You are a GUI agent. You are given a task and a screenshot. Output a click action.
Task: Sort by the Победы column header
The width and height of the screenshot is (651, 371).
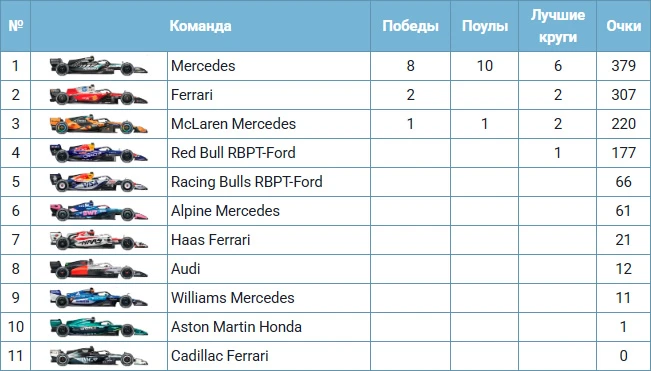pos(410,26)
